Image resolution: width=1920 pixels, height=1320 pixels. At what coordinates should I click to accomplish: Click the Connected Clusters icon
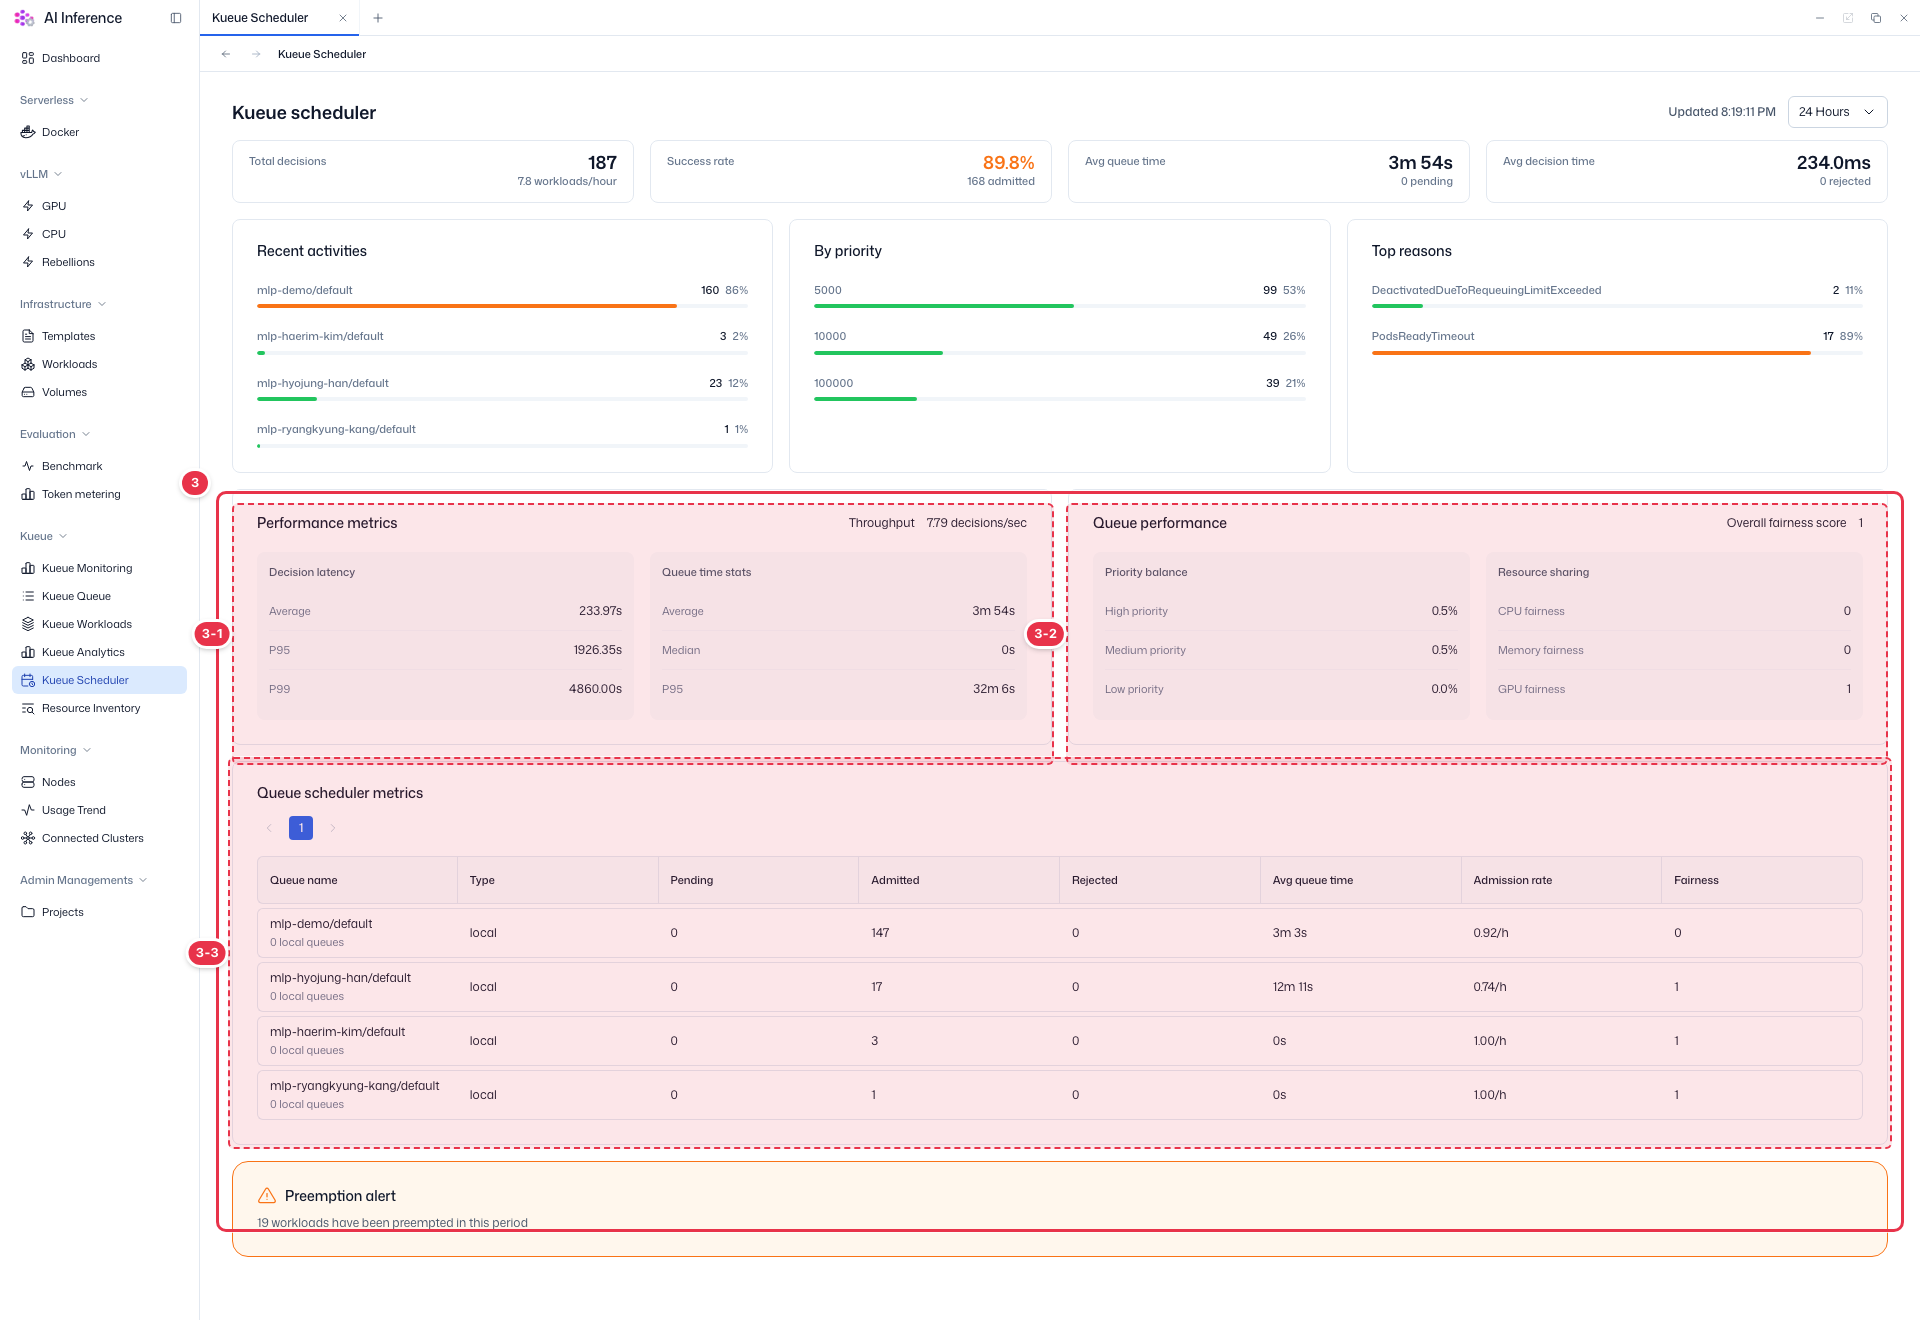tap(28, 838)
